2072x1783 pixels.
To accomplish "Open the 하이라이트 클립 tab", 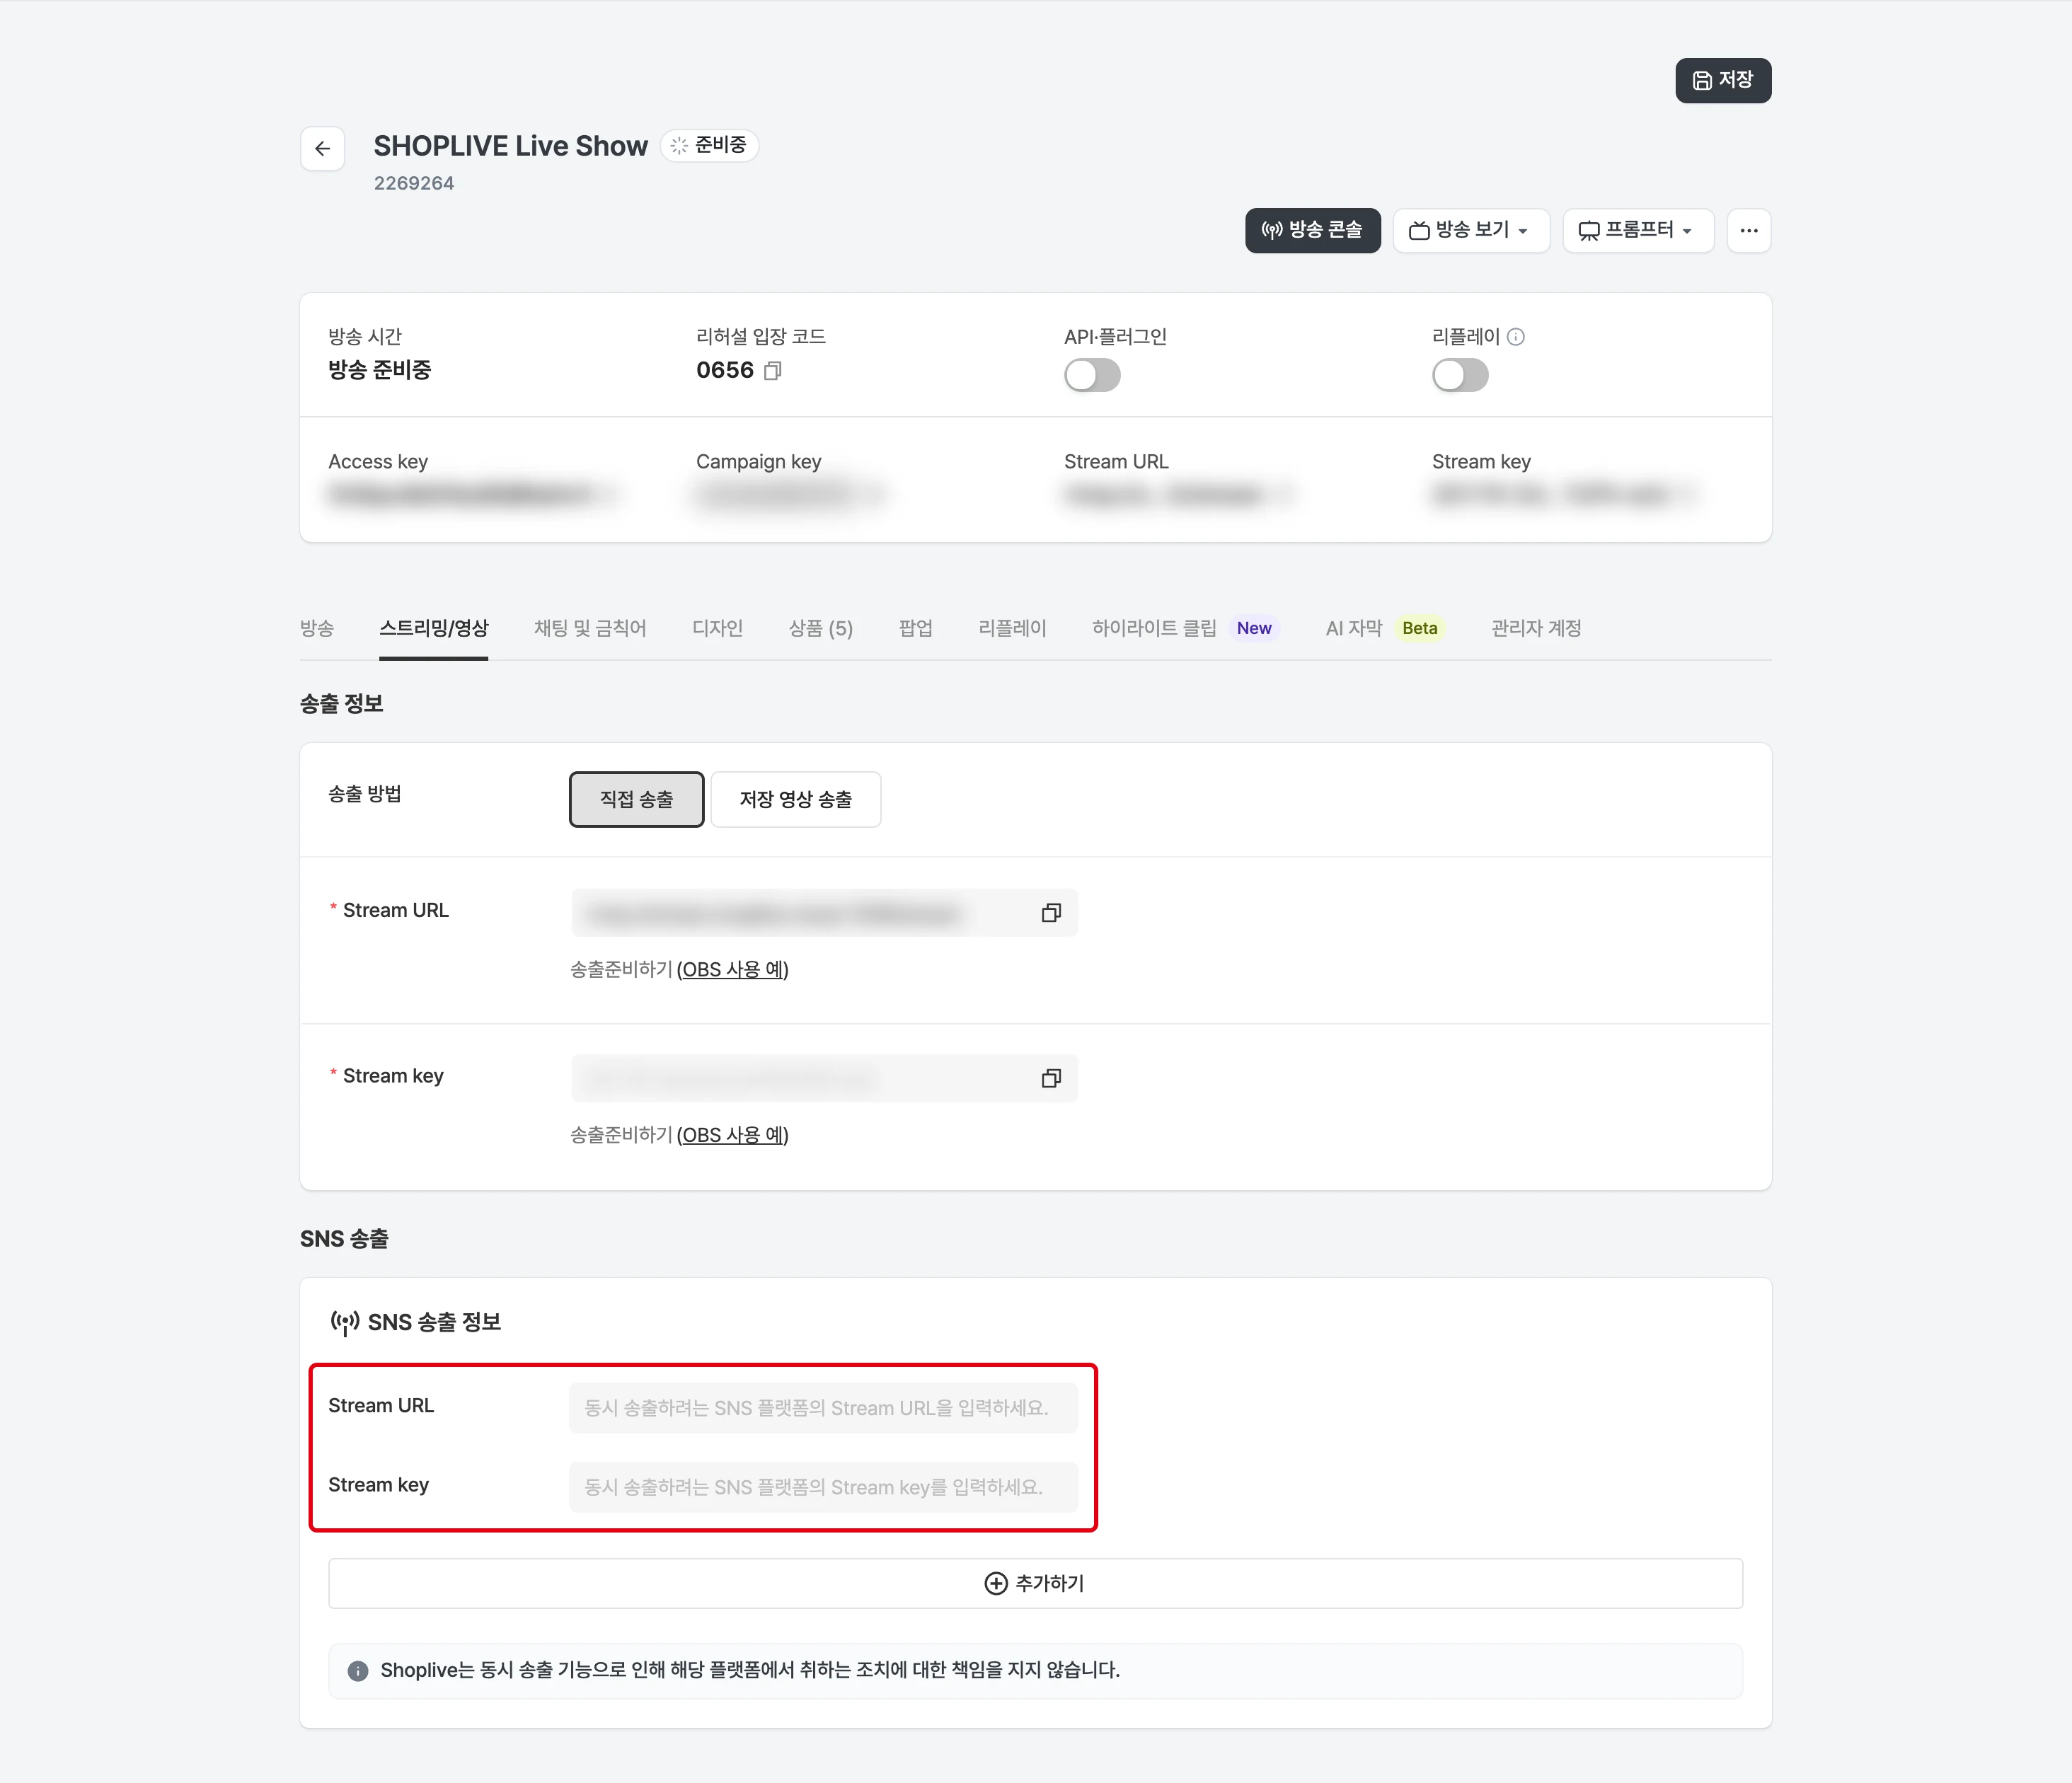I will pos(1185,628).
